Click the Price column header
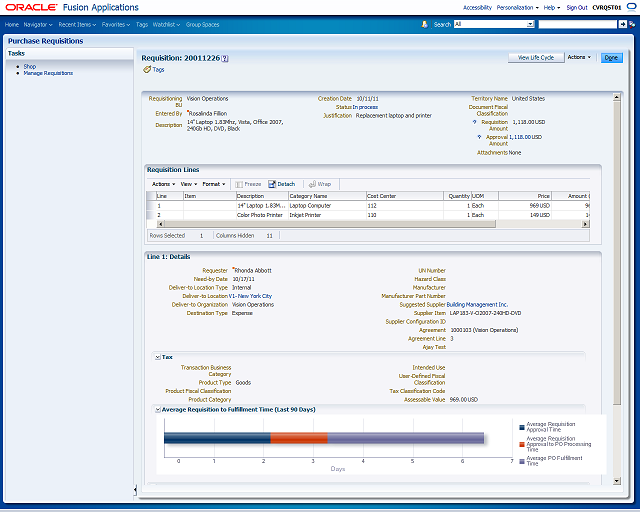The image size is (640, 512). [x=525, y=196]
